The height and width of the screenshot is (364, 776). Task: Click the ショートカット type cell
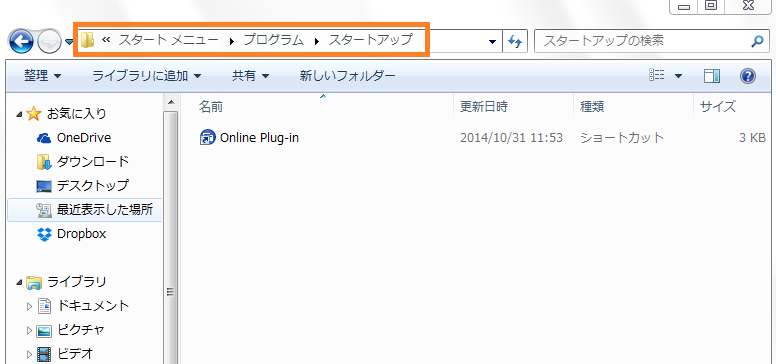(x=622, y=137)
